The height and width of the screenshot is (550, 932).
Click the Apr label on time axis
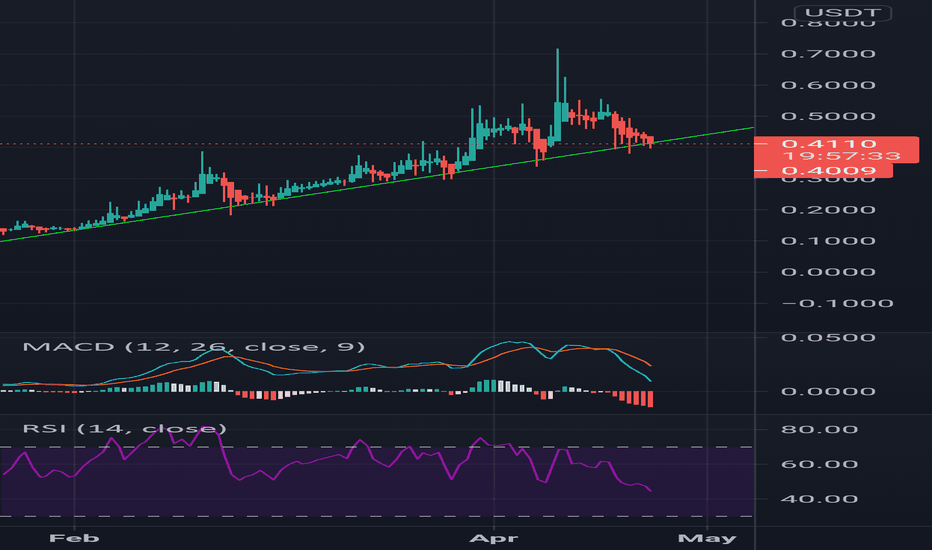click(494, 538)
